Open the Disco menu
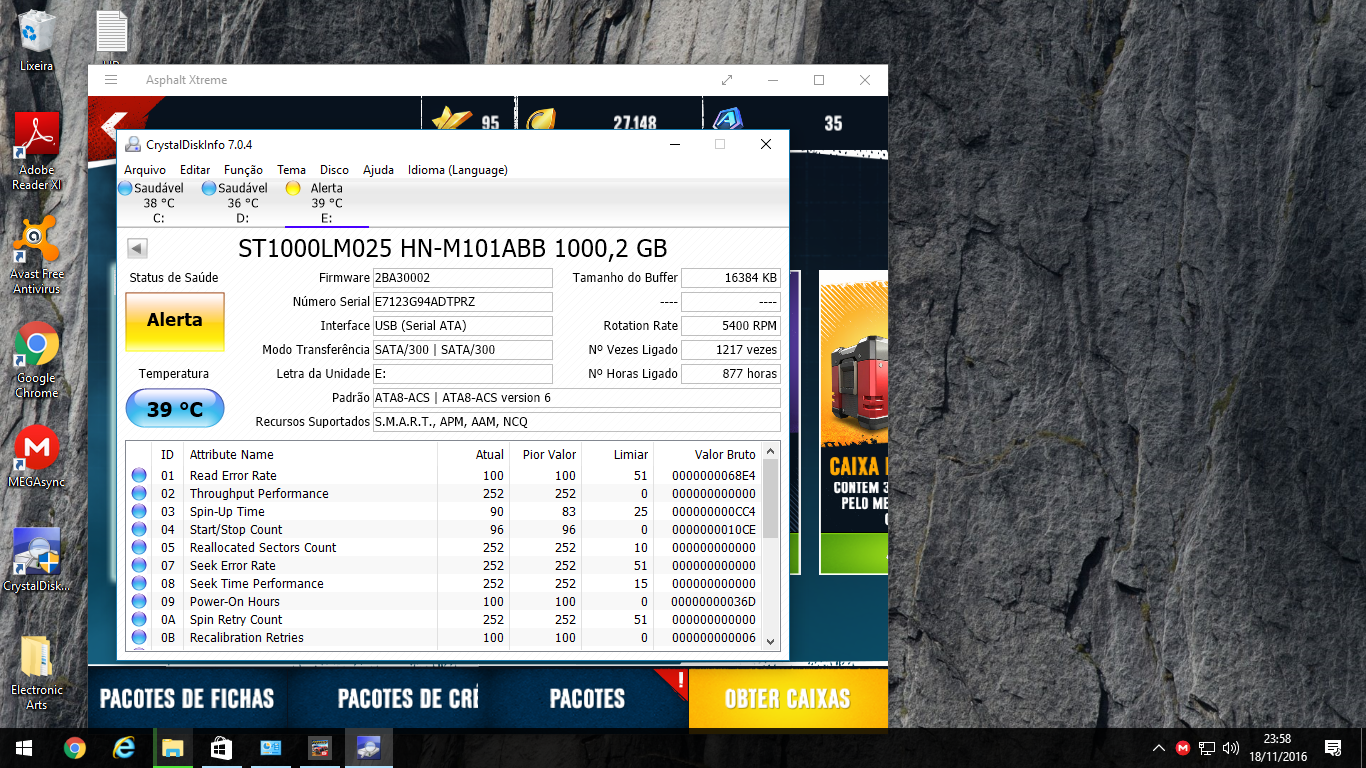Screen dimensions: 1366x768 [x=335, y=170]
